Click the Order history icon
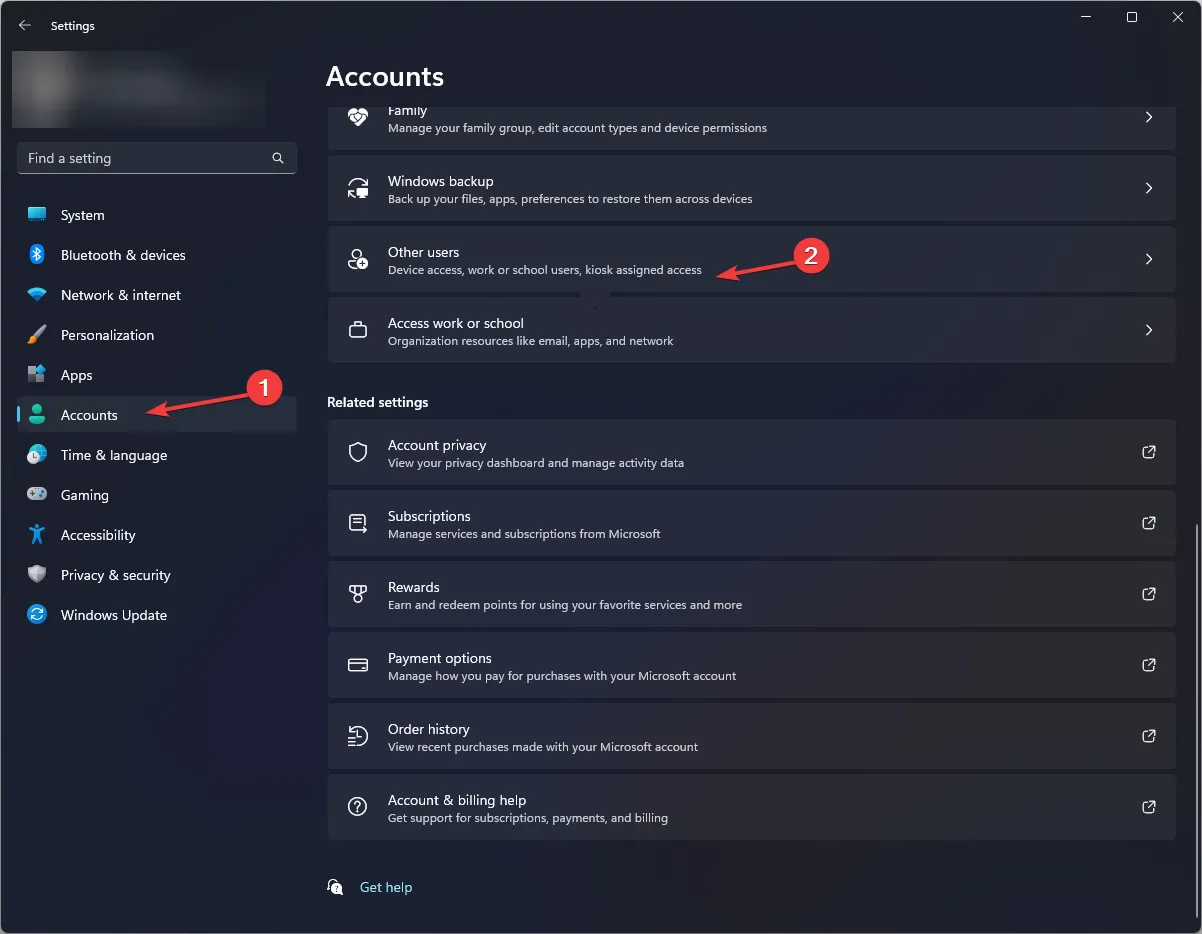Image resolution: width=1202 pixels, height=934 pixels. tap(358, 736)
